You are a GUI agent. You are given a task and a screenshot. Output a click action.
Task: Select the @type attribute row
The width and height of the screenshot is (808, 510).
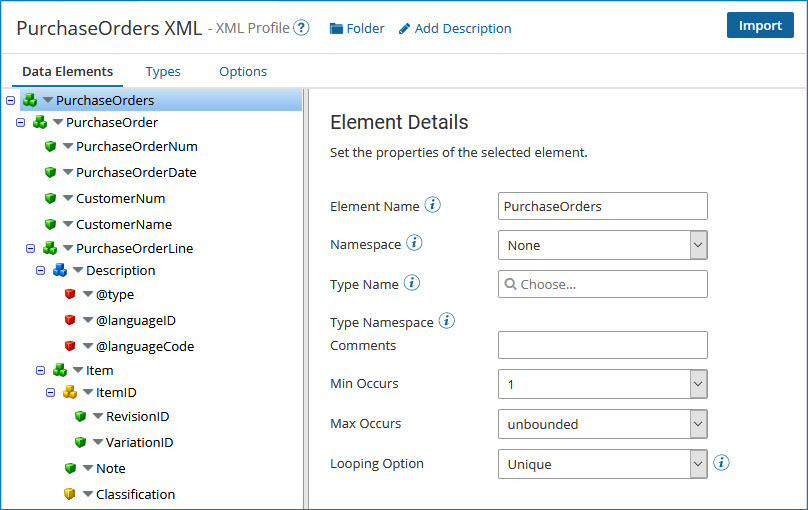115,294
